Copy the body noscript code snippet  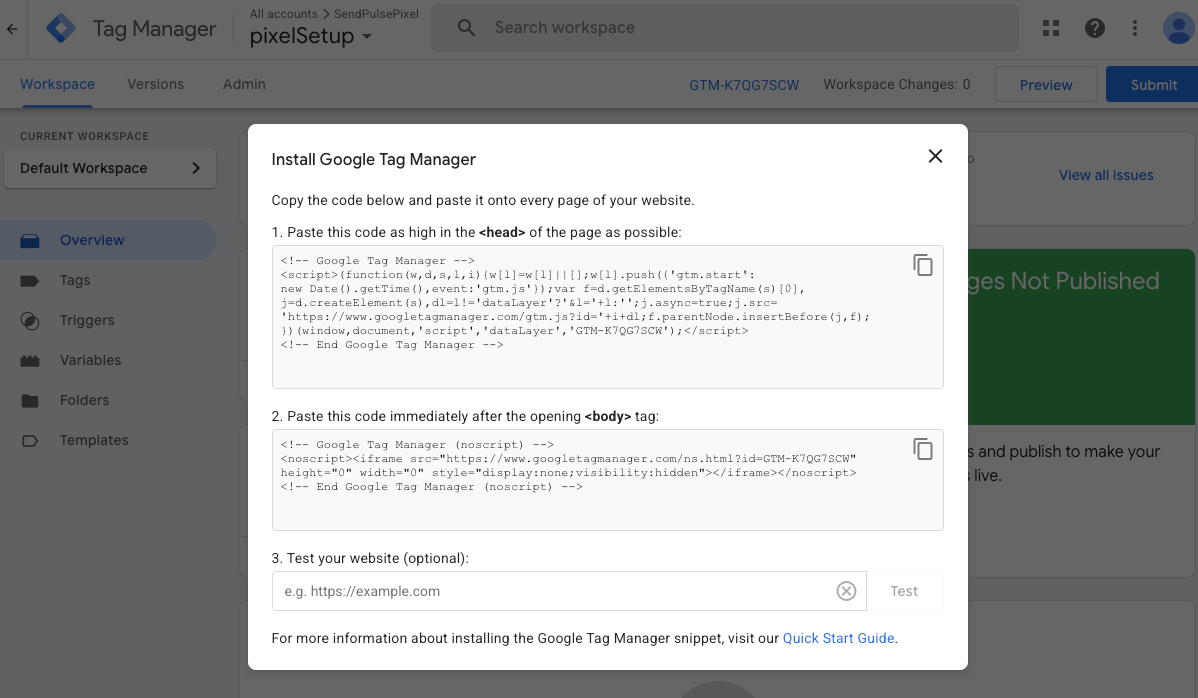click(923, 449)
